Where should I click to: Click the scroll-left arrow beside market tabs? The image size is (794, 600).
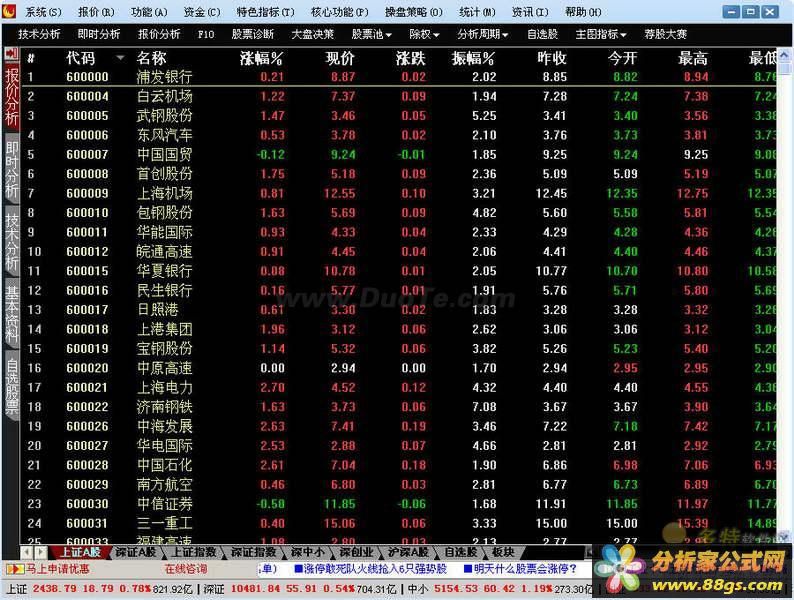coord(27,552)
